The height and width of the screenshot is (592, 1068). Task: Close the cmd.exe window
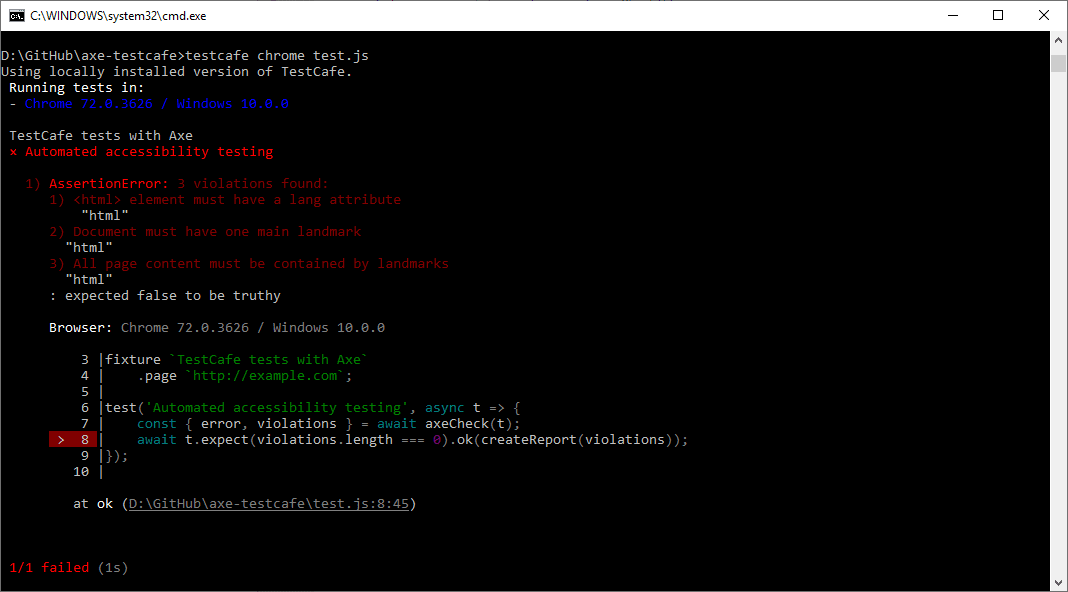(x=1043, y=16)
